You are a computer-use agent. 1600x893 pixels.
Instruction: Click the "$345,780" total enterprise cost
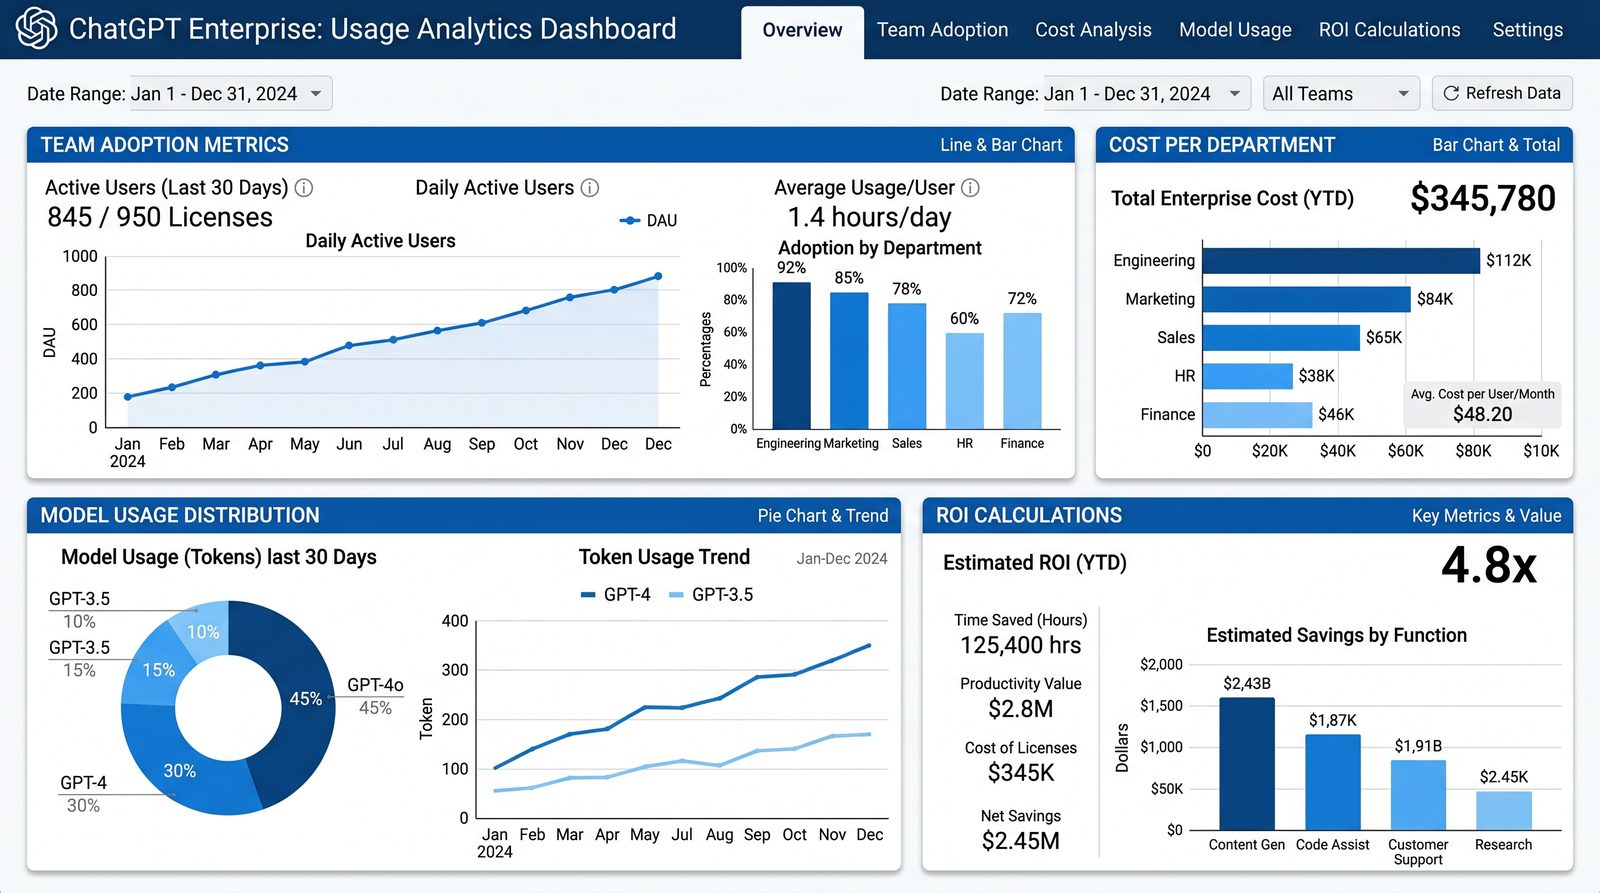[1483, 198]
